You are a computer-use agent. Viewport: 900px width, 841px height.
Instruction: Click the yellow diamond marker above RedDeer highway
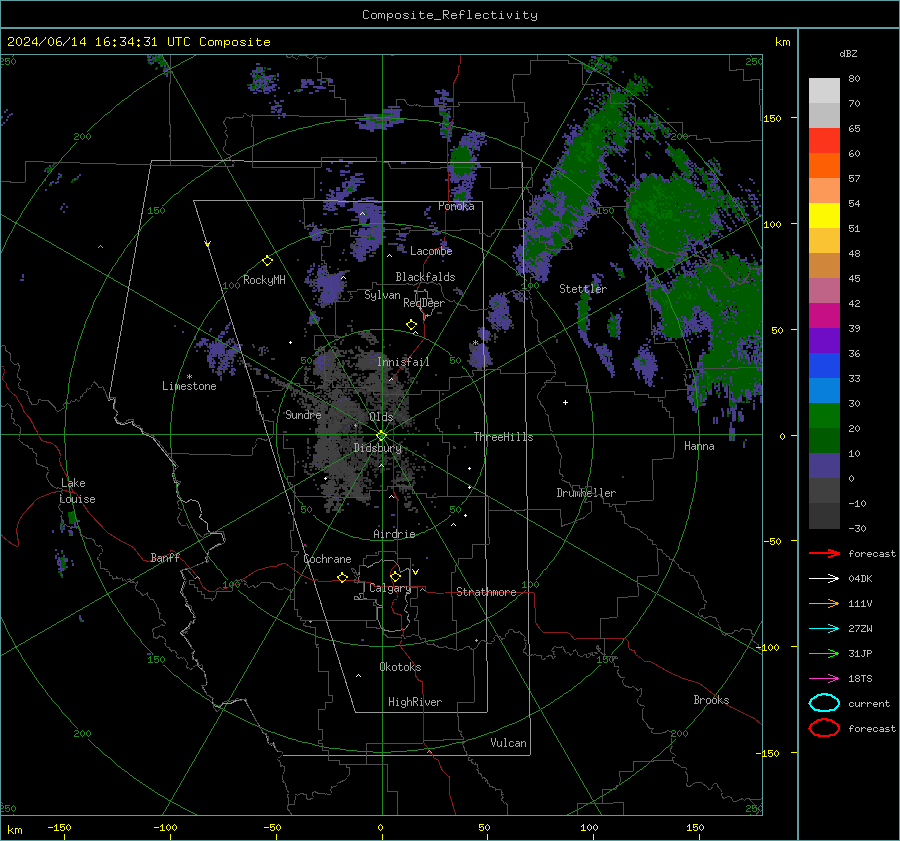pyautogui.click(x=411, y=325)
